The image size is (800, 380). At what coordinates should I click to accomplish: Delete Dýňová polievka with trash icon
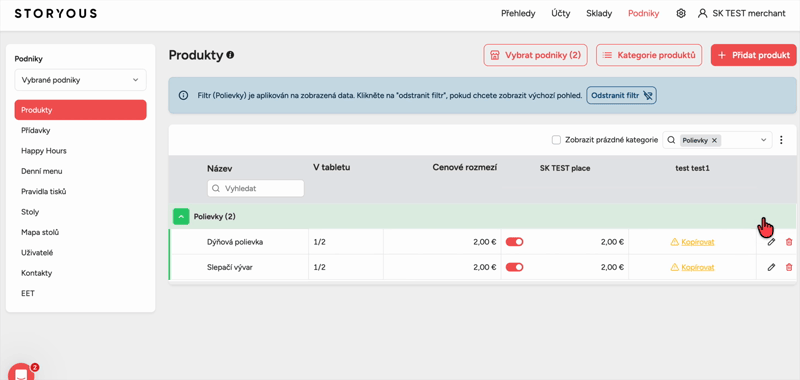789,242
